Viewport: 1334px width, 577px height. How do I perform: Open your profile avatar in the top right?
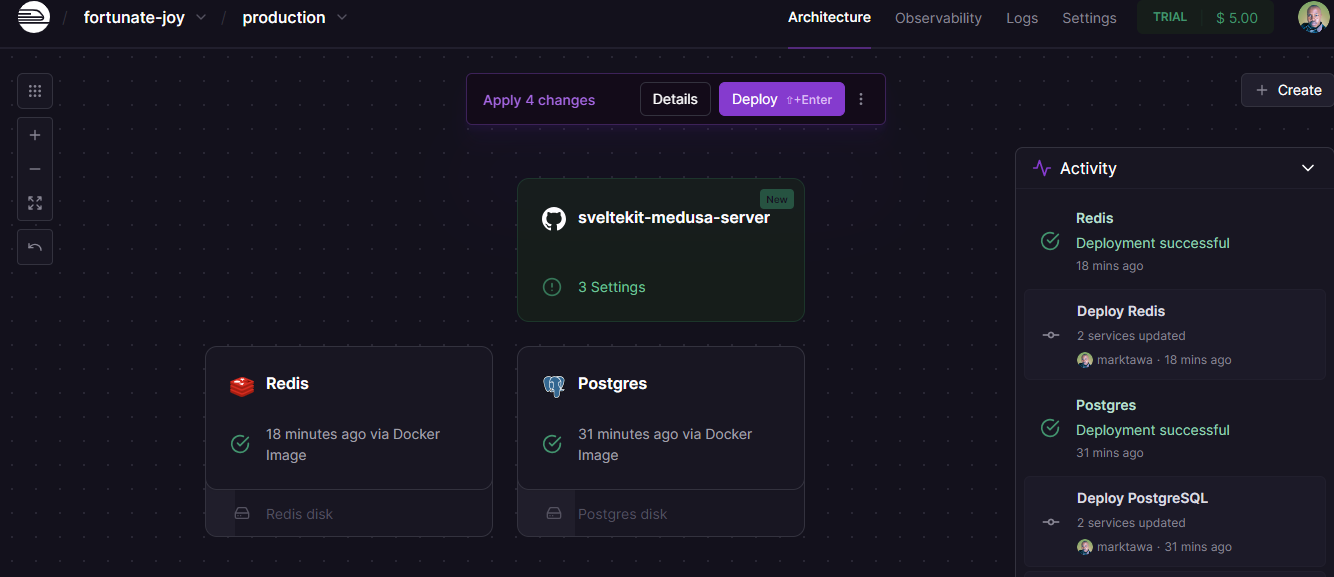coord(1313,17)
